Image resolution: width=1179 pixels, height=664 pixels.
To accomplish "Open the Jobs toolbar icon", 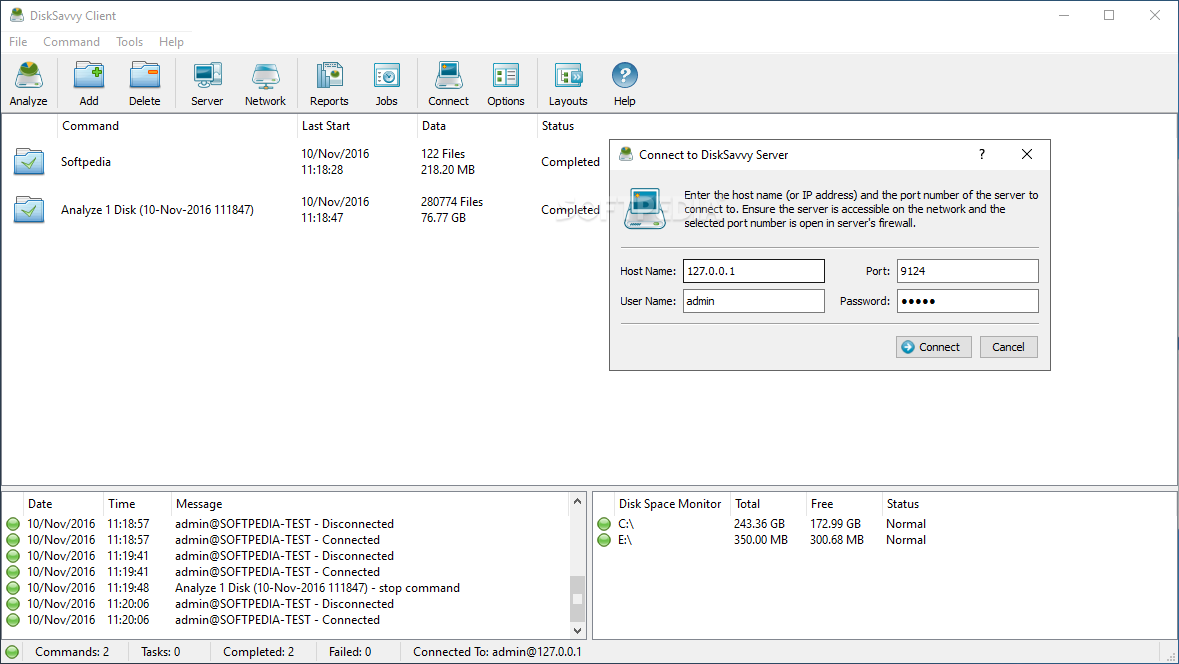I will pos(386,83).
